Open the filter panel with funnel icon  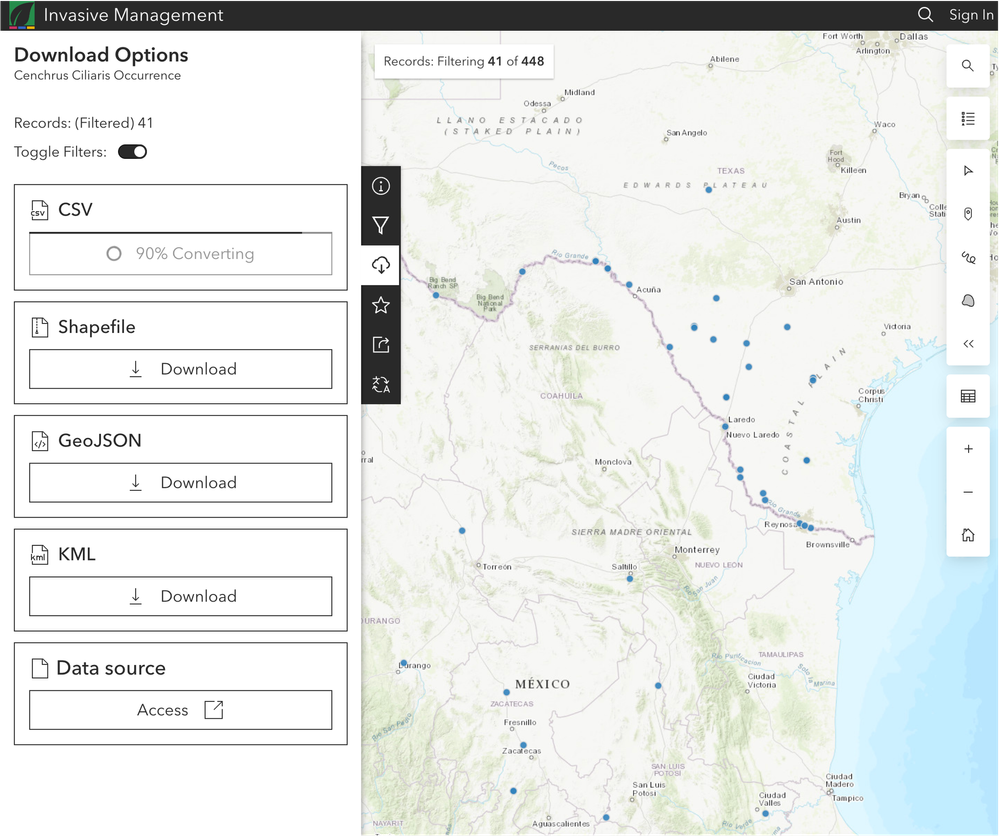pyautogui.click(x=380, y=226)
